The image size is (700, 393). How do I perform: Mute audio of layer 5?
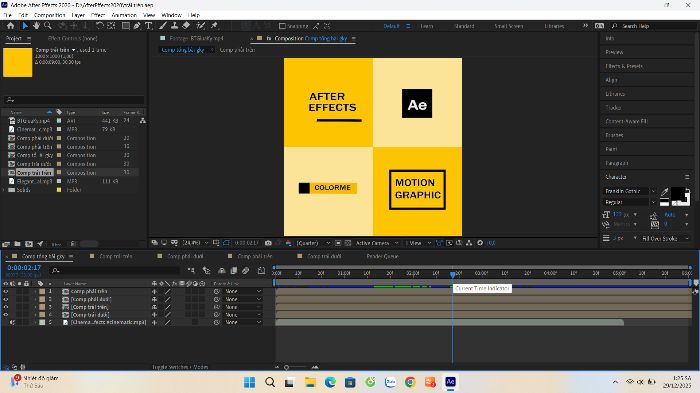click(12, 322)
